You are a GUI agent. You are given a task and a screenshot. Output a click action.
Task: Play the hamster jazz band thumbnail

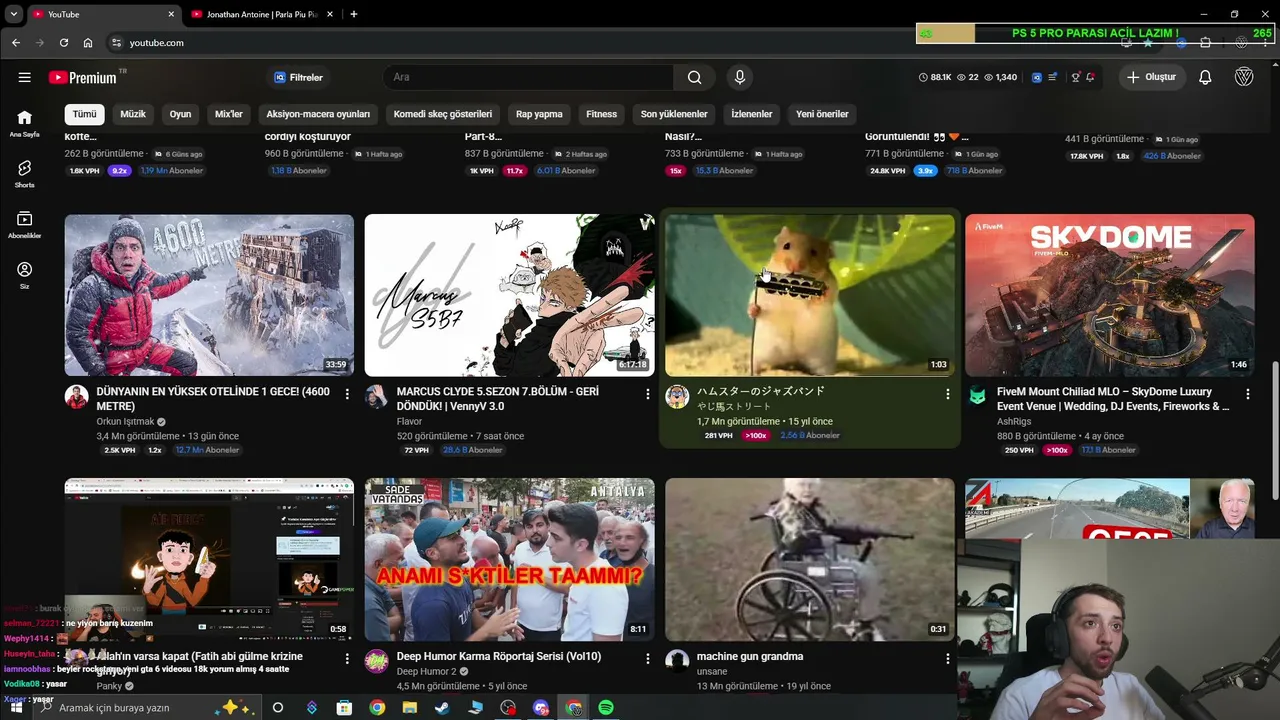[x=810, y=295]
